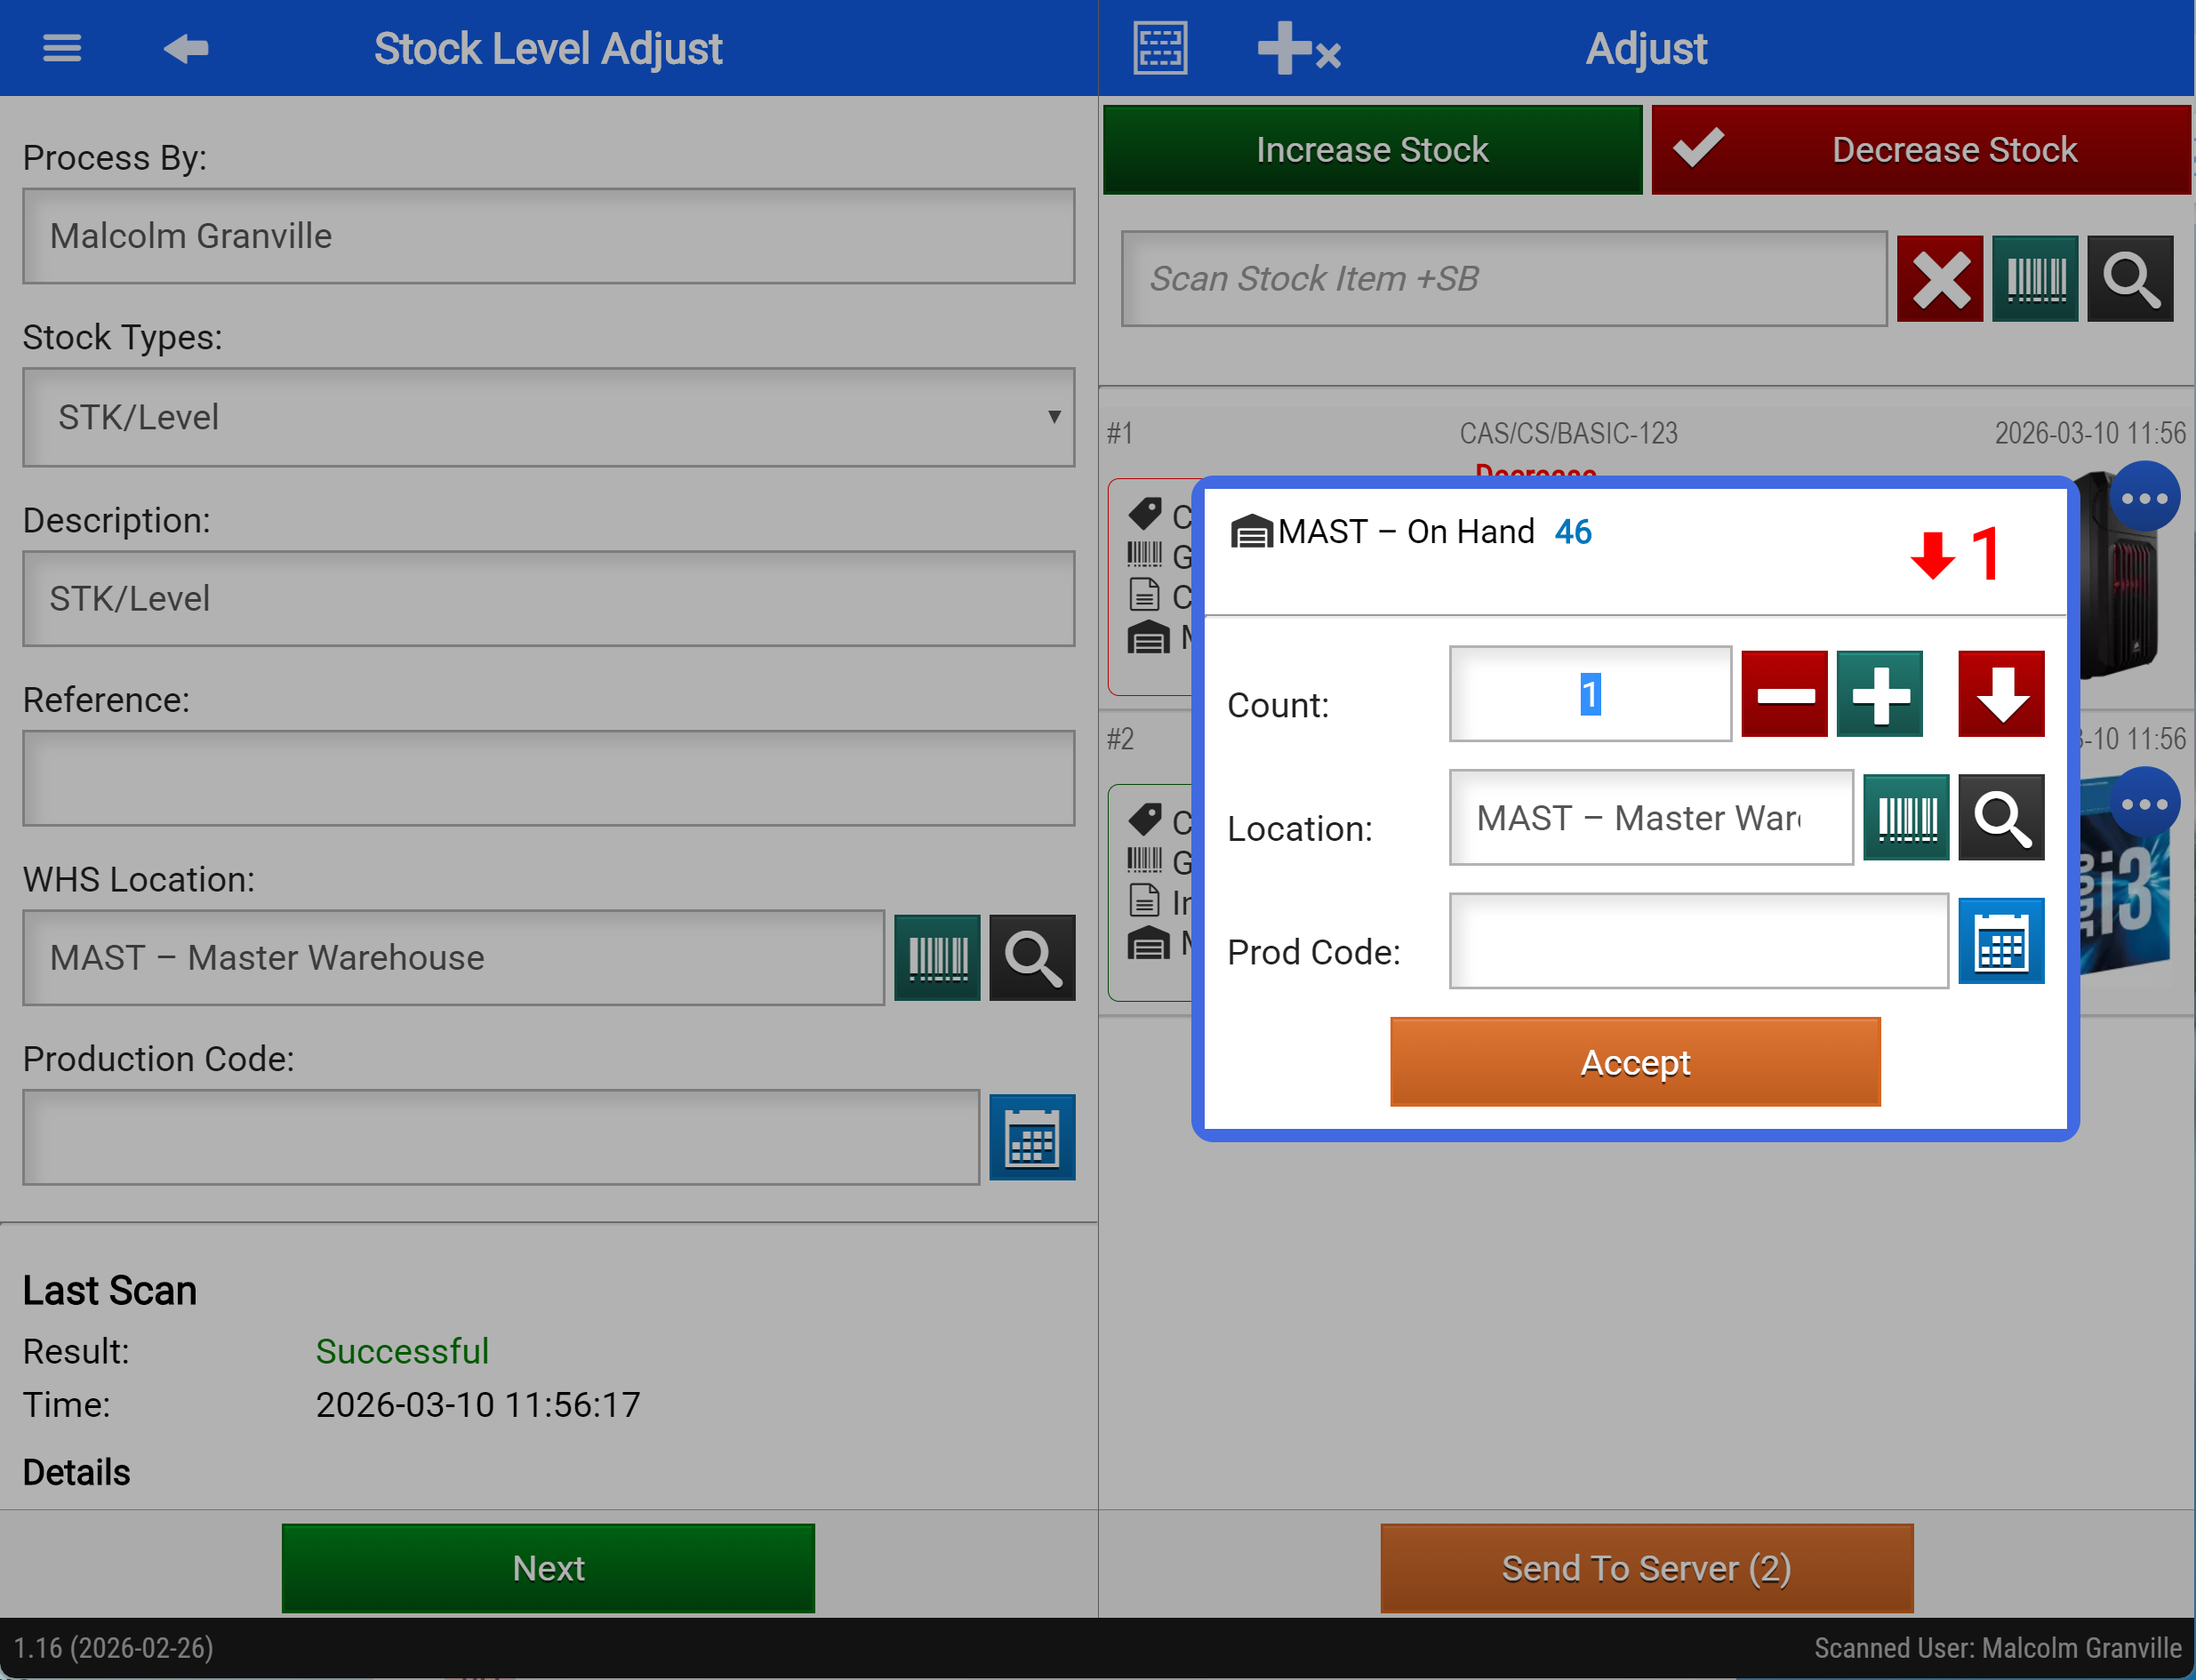The height and width of the screenshot is (1680, 2196).
Task: Select the Increase Stock toggle
Action: click(1372, 150)
